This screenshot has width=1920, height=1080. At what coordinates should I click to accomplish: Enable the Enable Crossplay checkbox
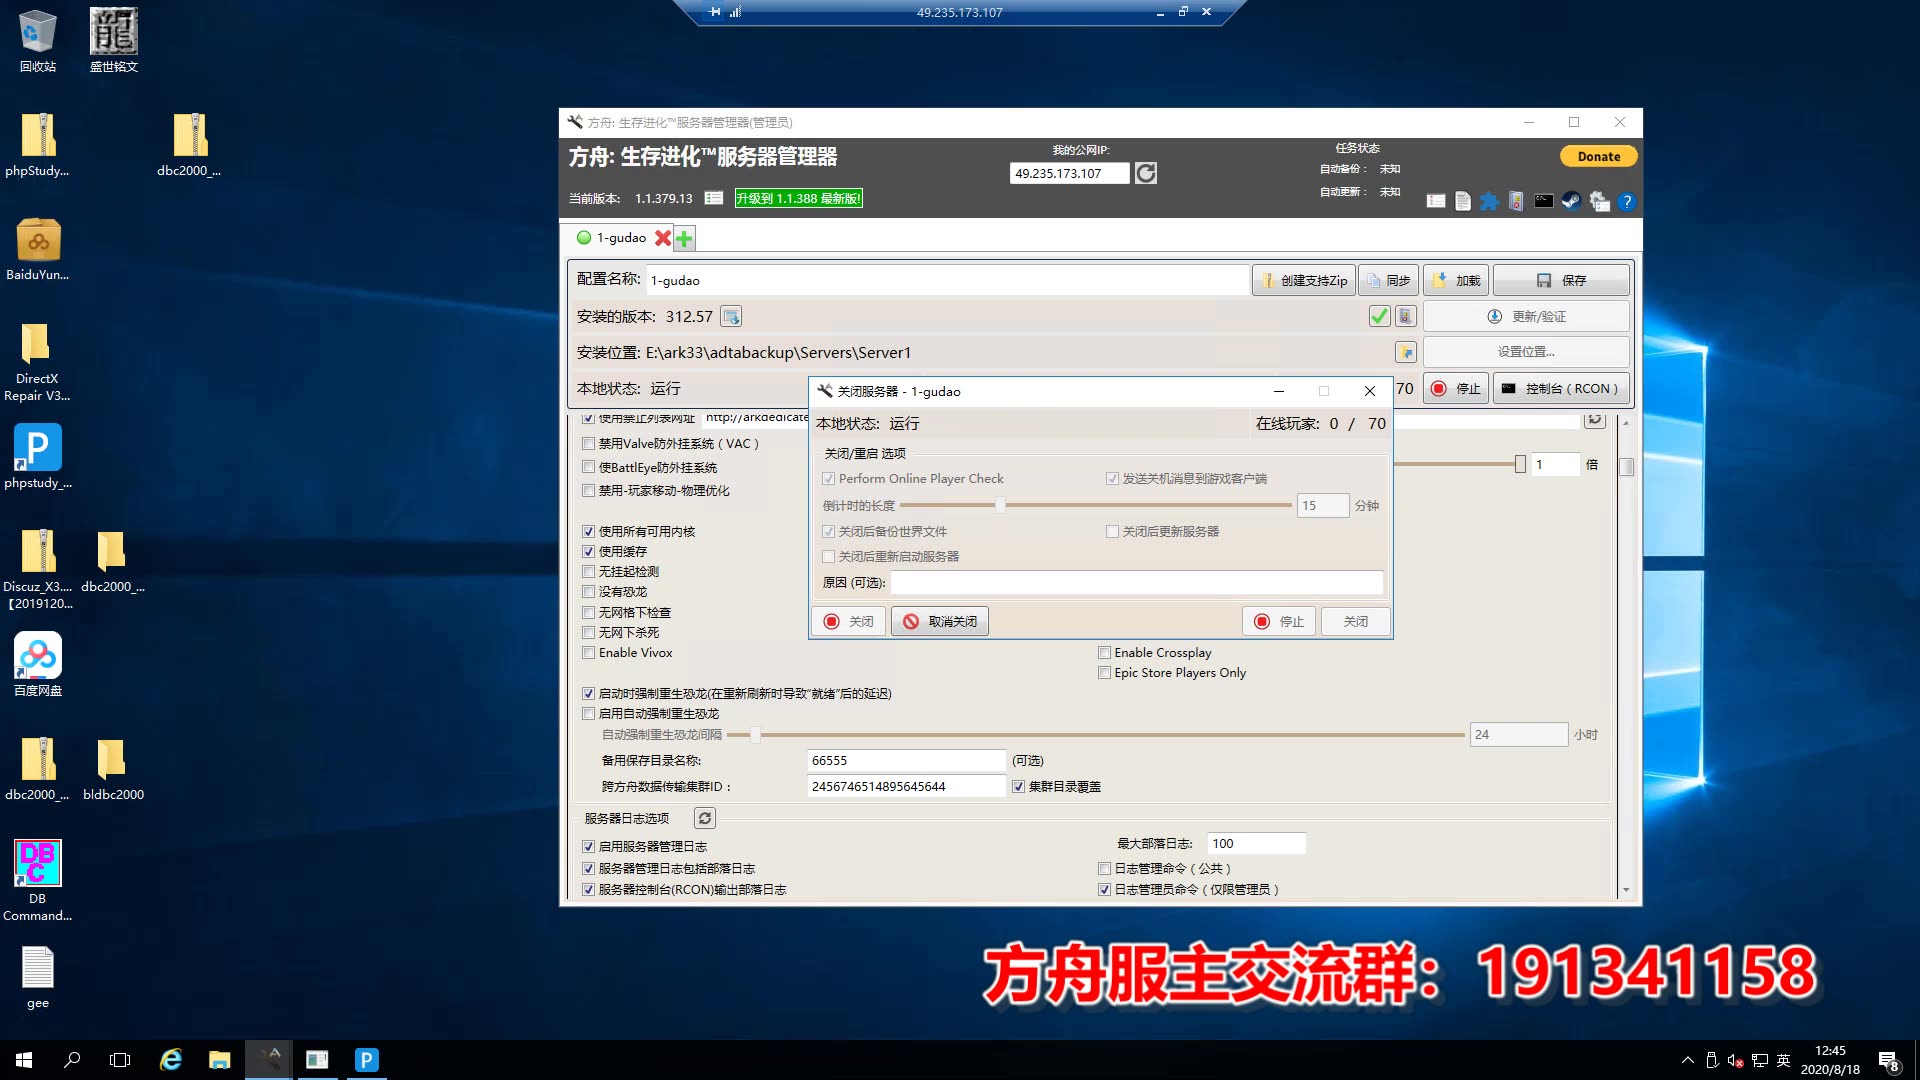(1105, 653)
